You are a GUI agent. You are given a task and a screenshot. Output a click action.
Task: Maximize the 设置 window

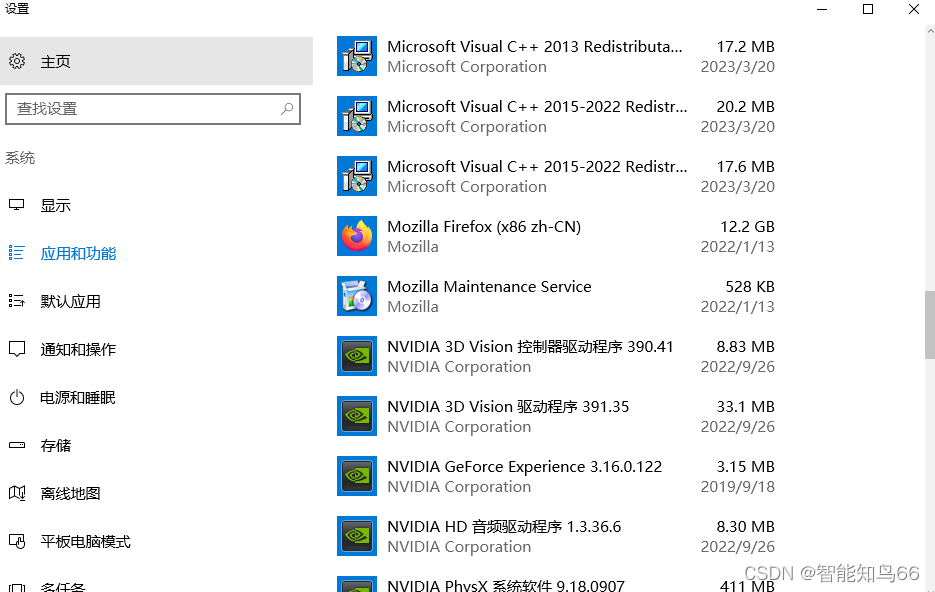[x=868, y=9]
